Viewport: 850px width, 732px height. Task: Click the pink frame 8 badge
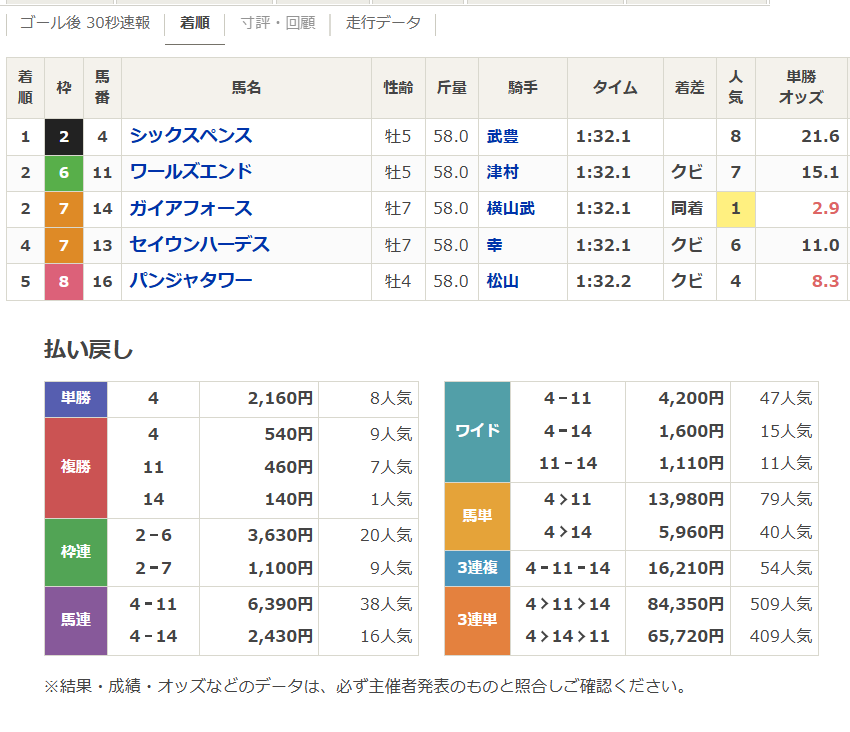click(64, 282)
